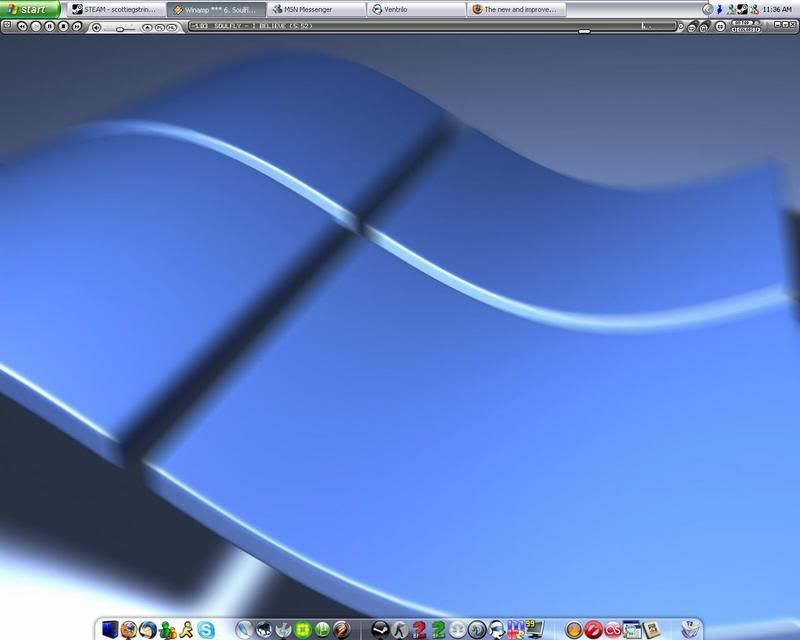The height and width of the screenshot is (640, 800).
Task: Open the Winamp main menu icon
Action: point(7,24)
